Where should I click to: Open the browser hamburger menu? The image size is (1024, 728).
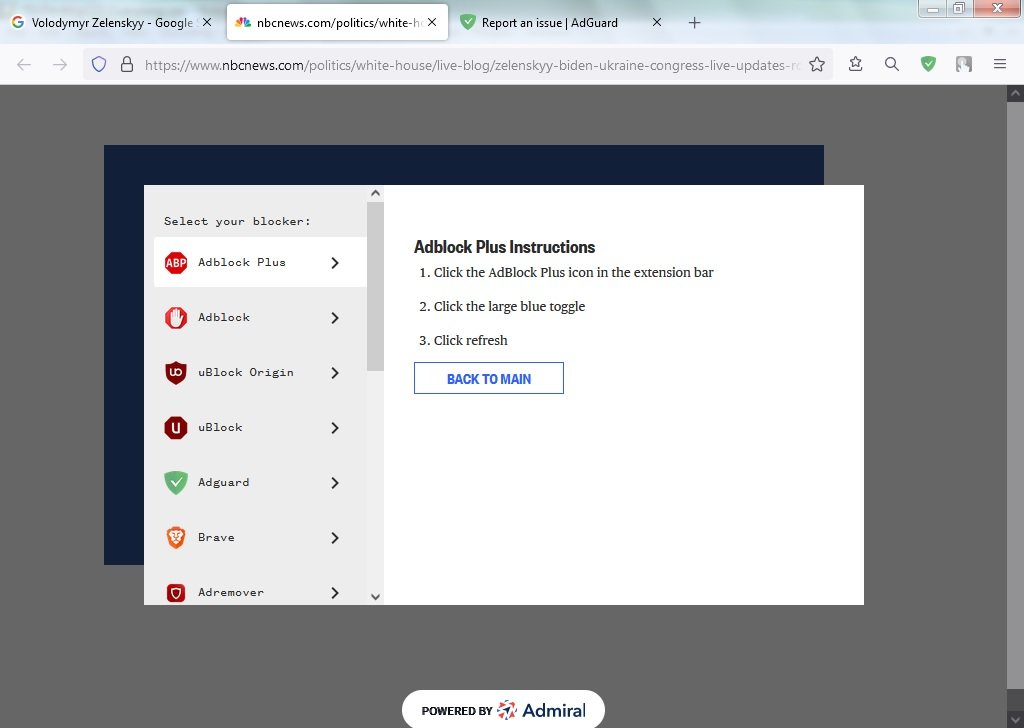pyautogui.click(x=1000, y=63)
